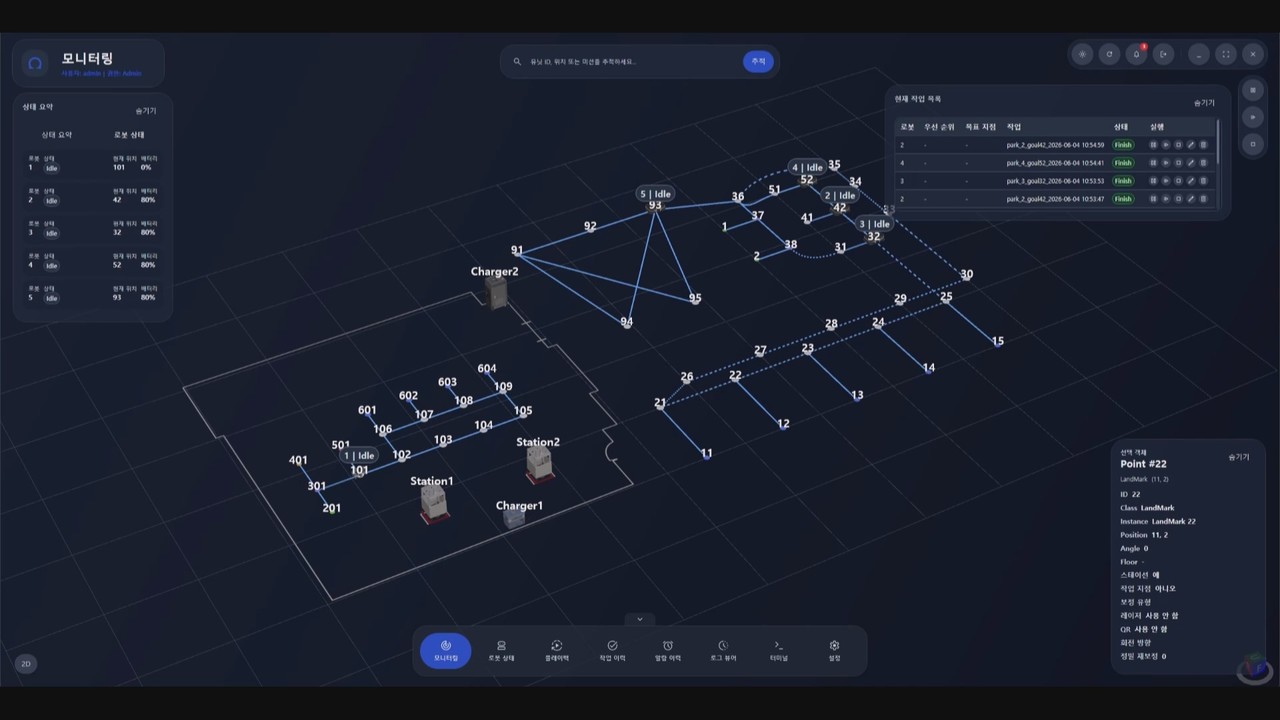Click the Charger2 model on the map
This screenshot has width=1280, height=720.
pyautogui.click(x=496, y=292)
